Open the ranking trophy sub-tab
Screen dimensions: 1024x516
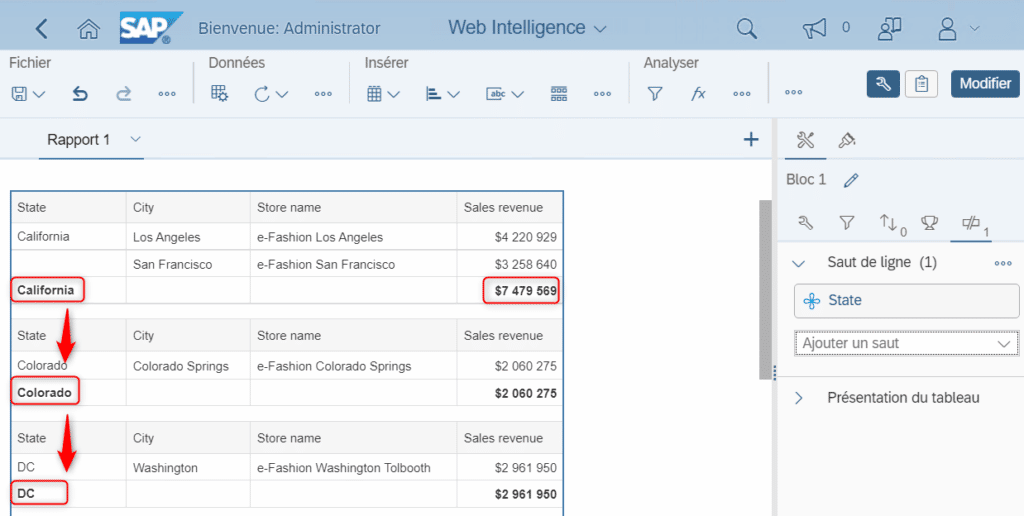(929, 223)
